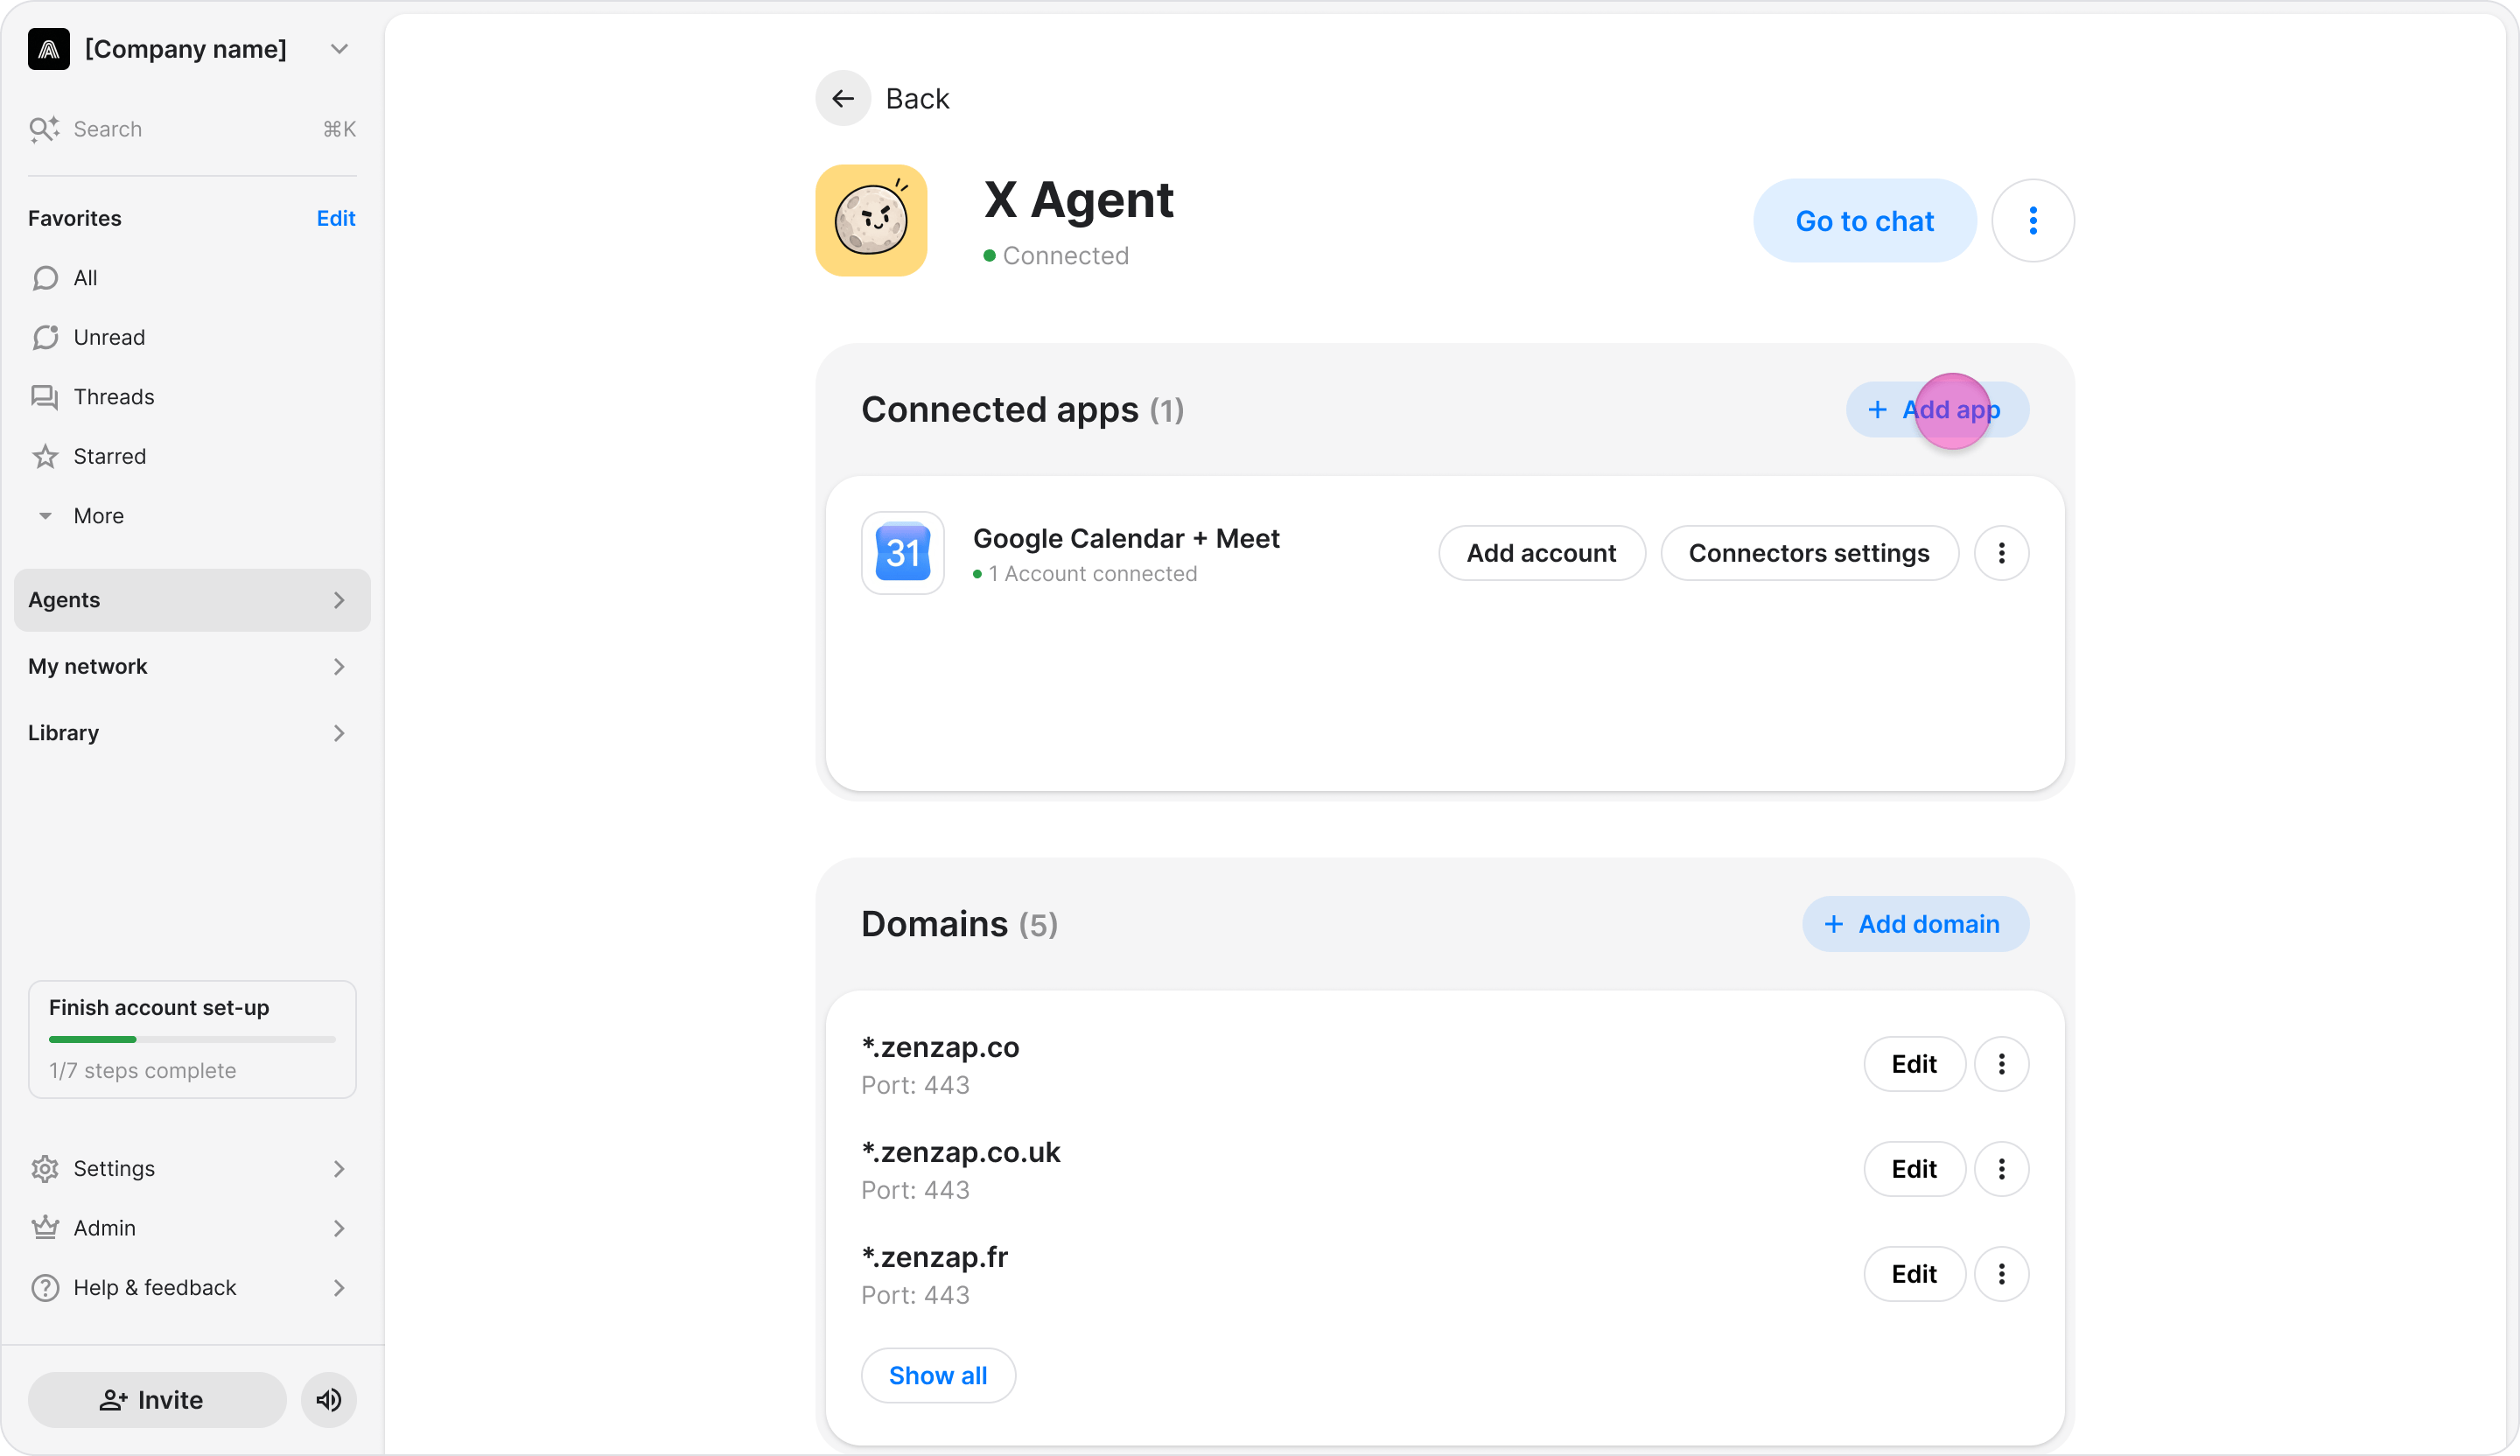Open the Finish account set-up card
2520x1456 pixels.
[192, 1039]
